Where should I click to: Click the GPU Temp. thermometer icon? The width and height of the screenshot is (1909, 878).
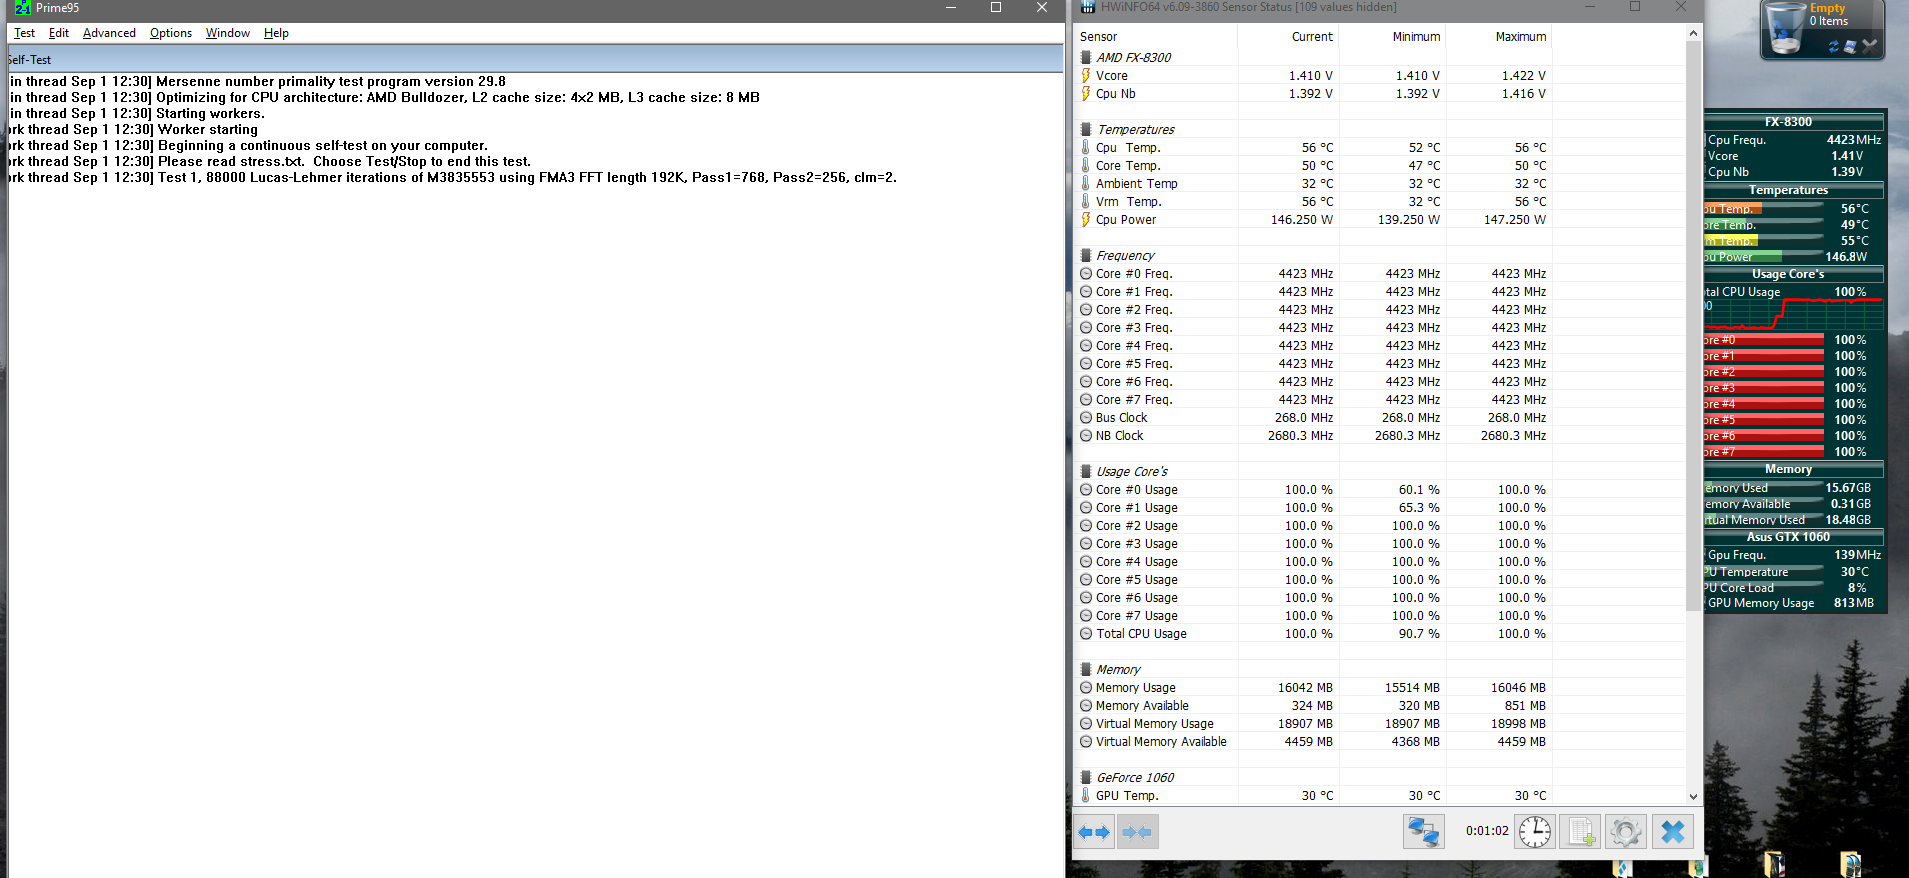coord(1086,795)
